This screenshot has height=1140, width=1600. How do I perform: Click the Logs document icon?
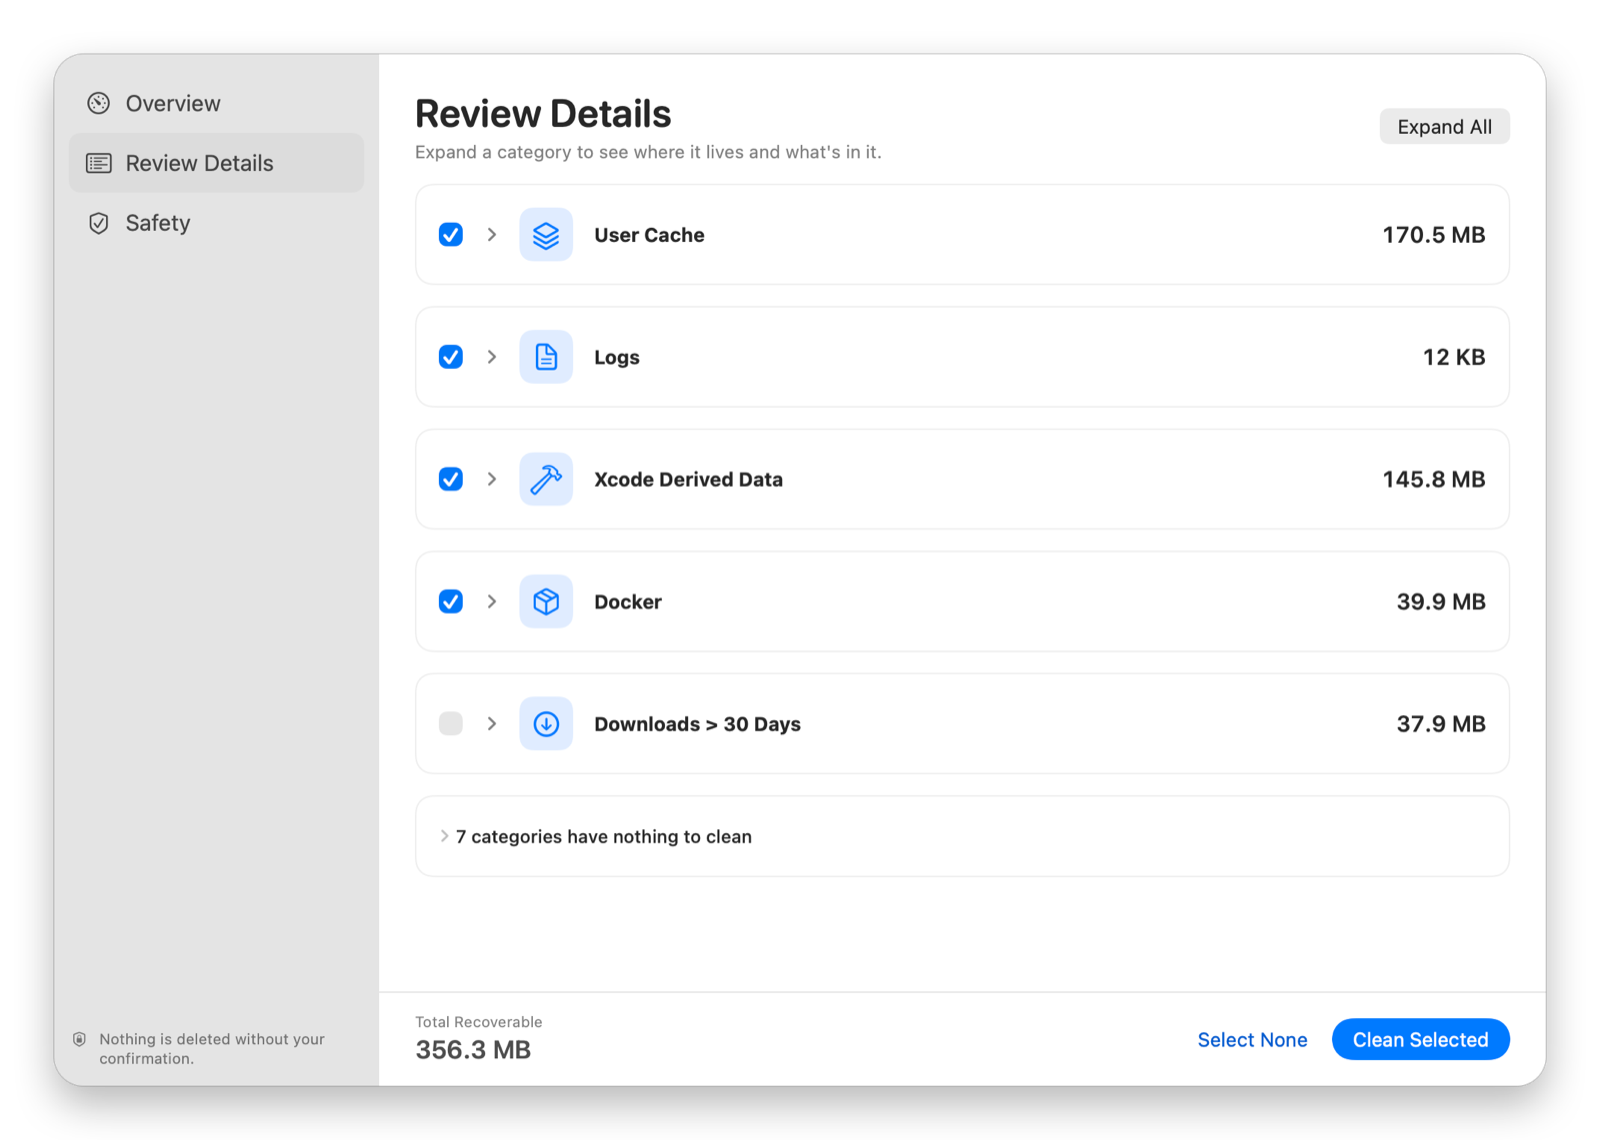tap(546, 357)
